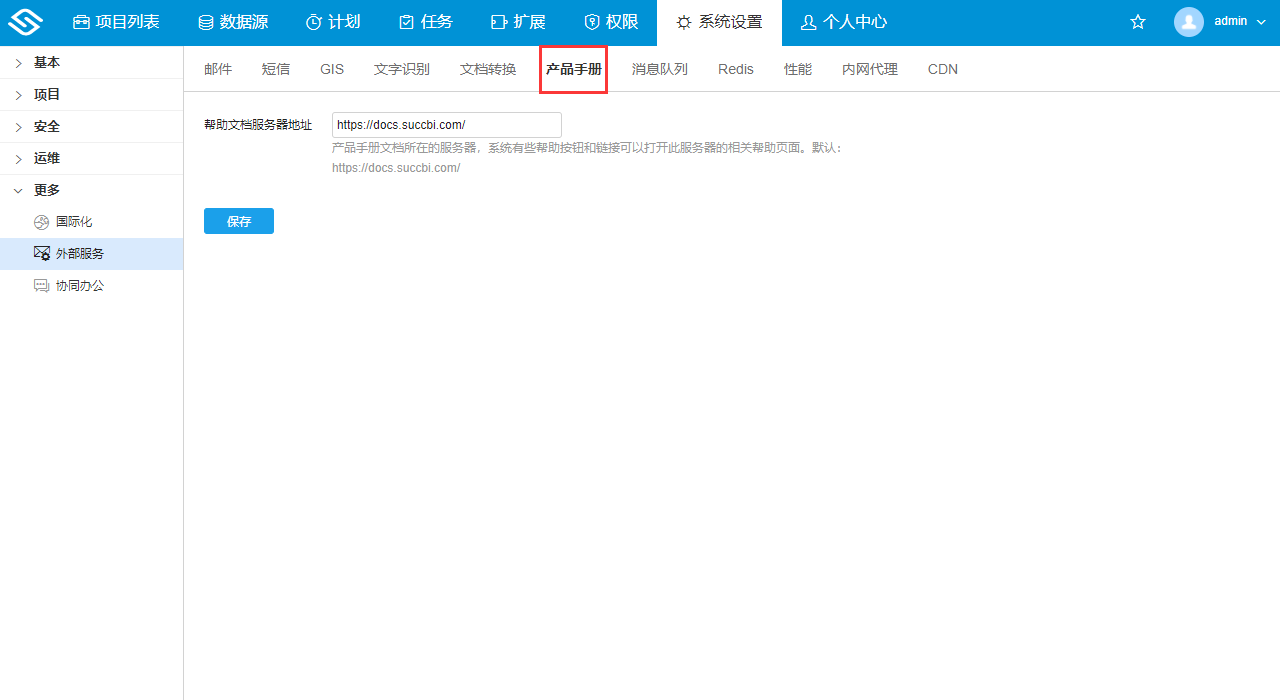Switch to the 邮件 tab

tap(218, 69)
